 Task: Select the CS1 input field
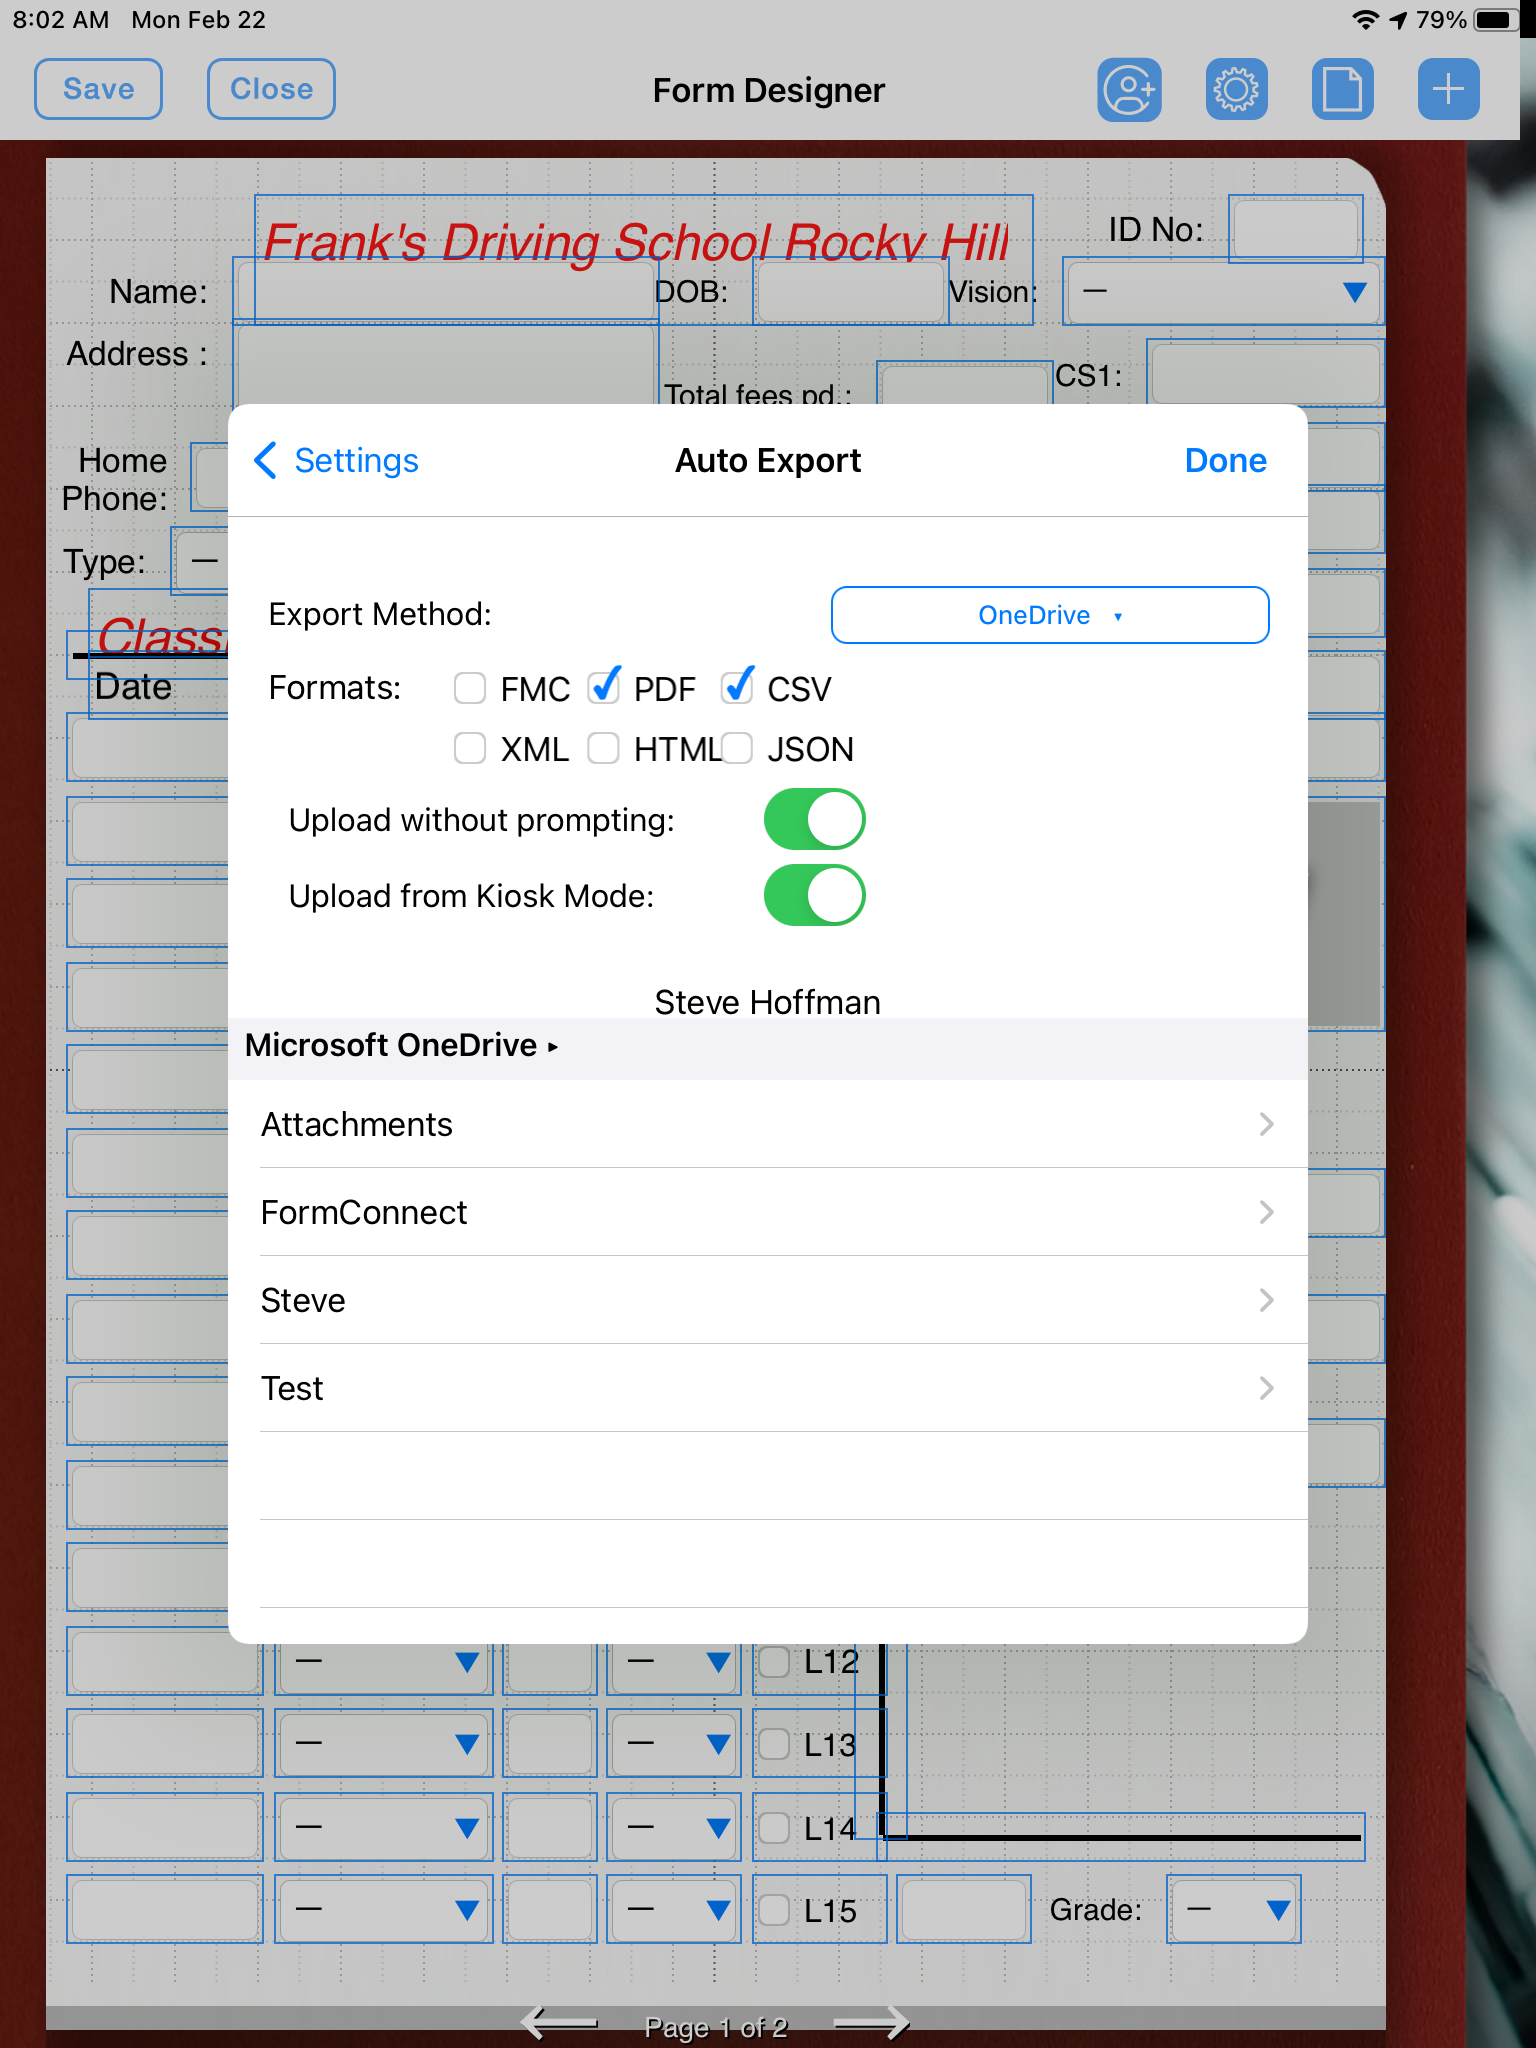coord(1265,375)
